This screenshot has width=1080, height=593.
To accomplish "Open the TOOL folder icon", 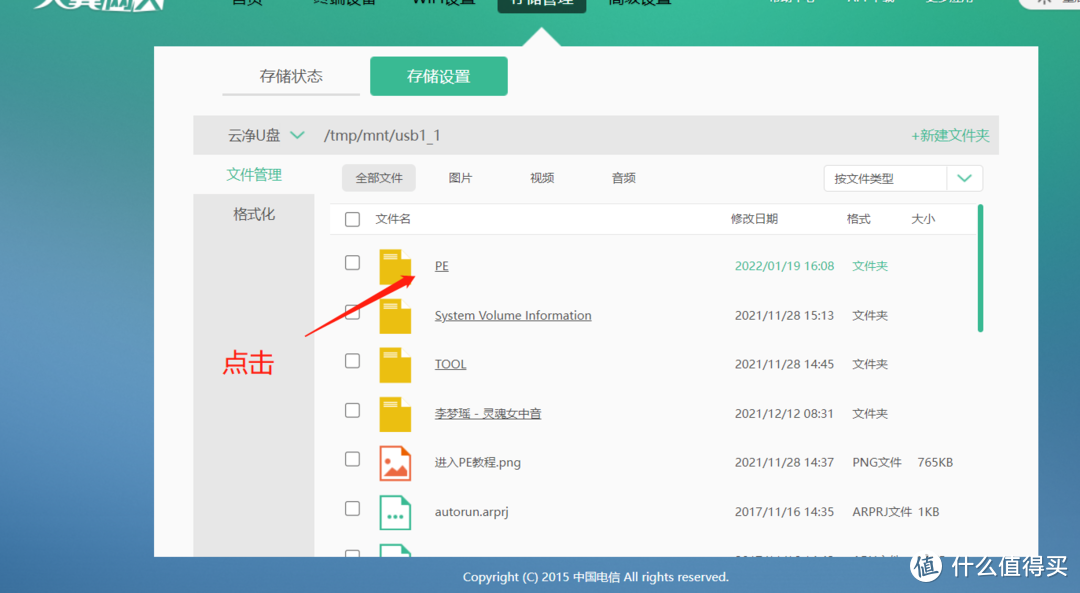I will (394, 363).
